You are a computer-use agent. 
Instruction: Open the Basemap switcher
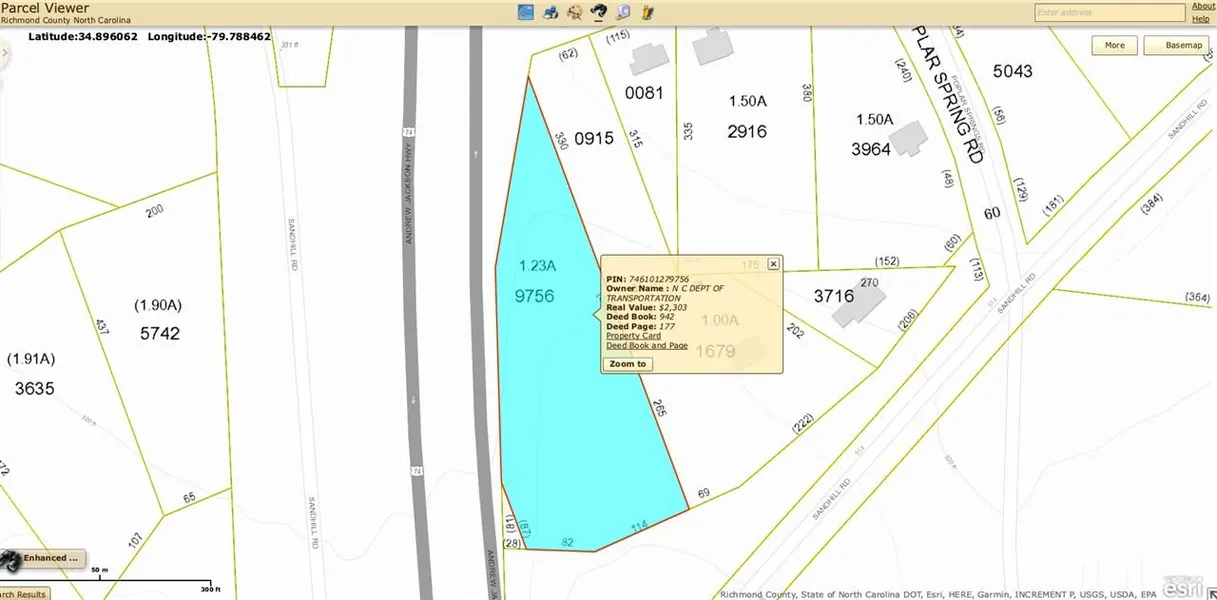click(x=1181, y=45)
